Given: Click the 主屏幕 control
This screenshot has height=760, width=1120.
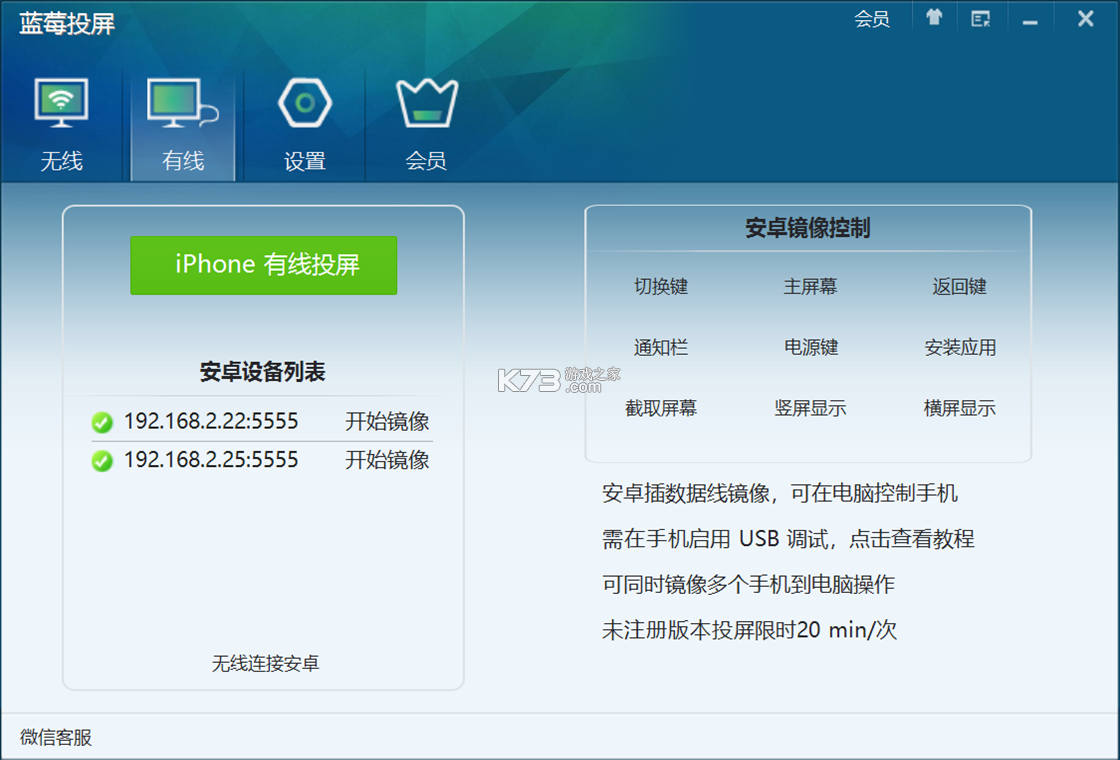Looking at the screenshot, I should [x=810, y=287].
